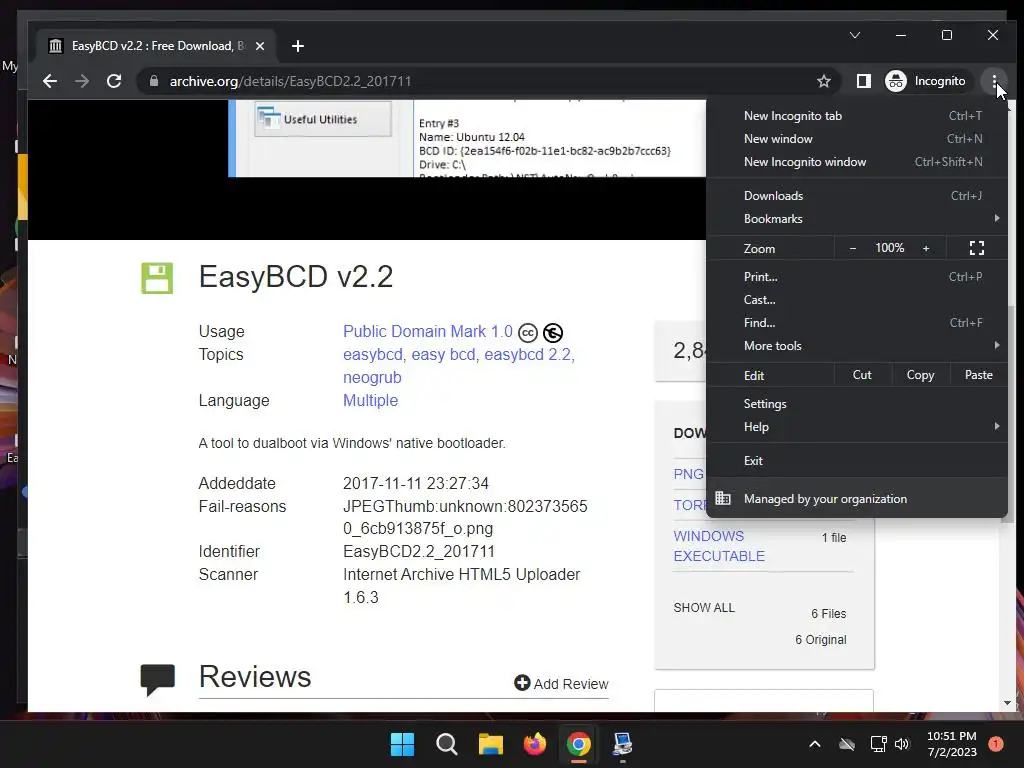
Task: Choose Exit from the Chrome menu
Action: pyautogui.click(x=857, y=461)
